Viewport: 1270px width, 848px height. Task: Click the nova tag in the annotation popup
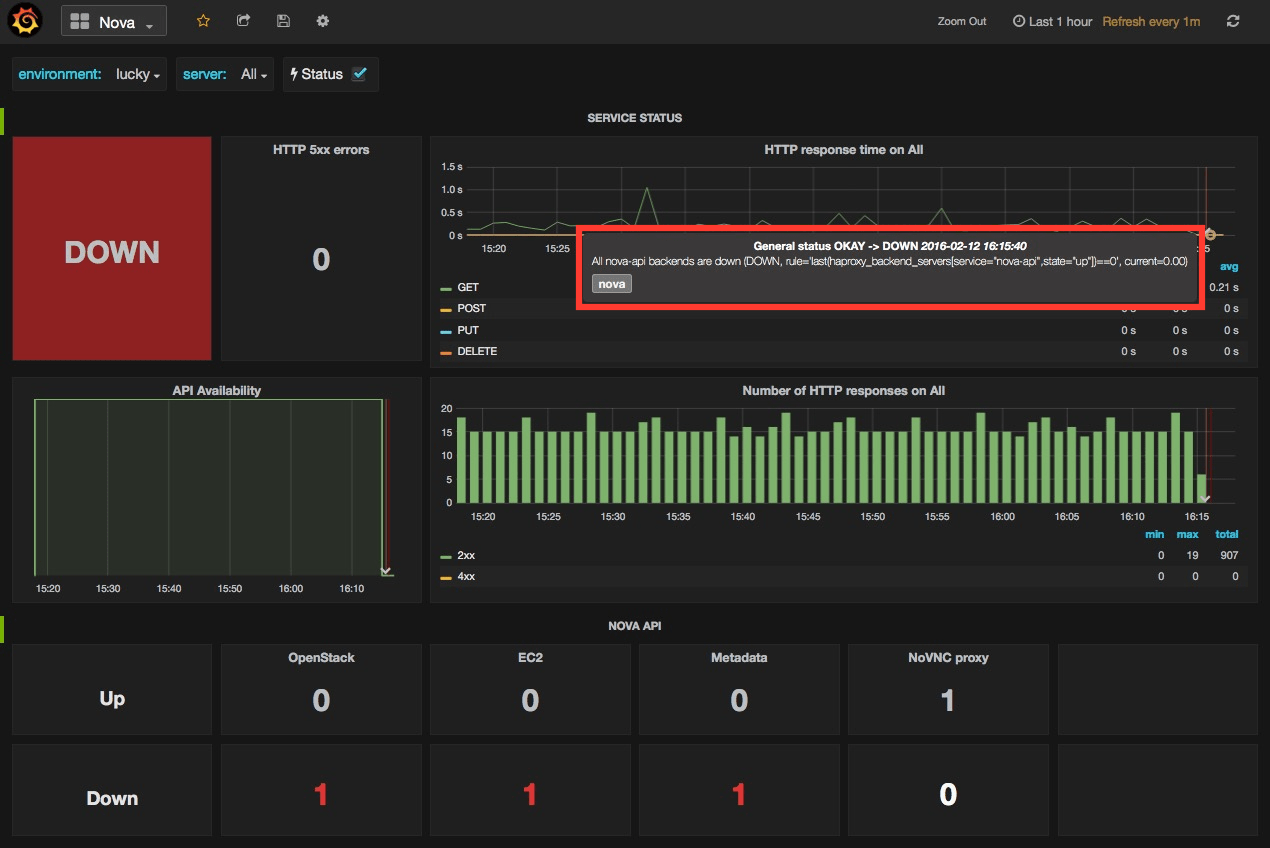pos(611,283)
